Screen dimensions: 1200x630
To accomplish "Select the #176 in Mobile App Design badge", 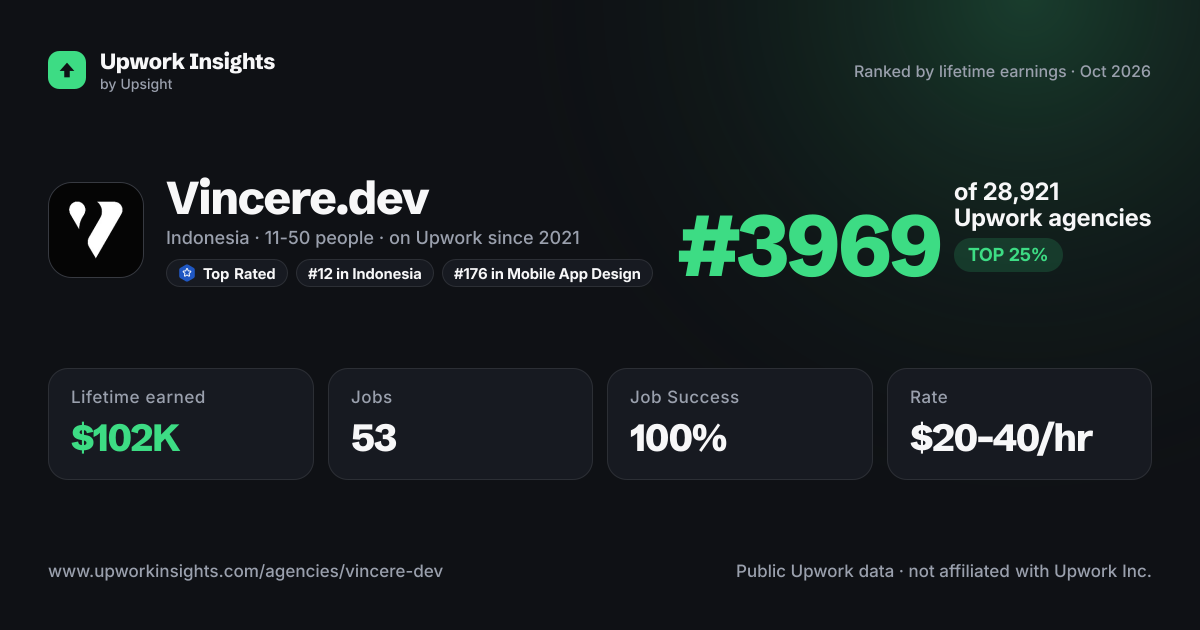I will coord(548,273).
